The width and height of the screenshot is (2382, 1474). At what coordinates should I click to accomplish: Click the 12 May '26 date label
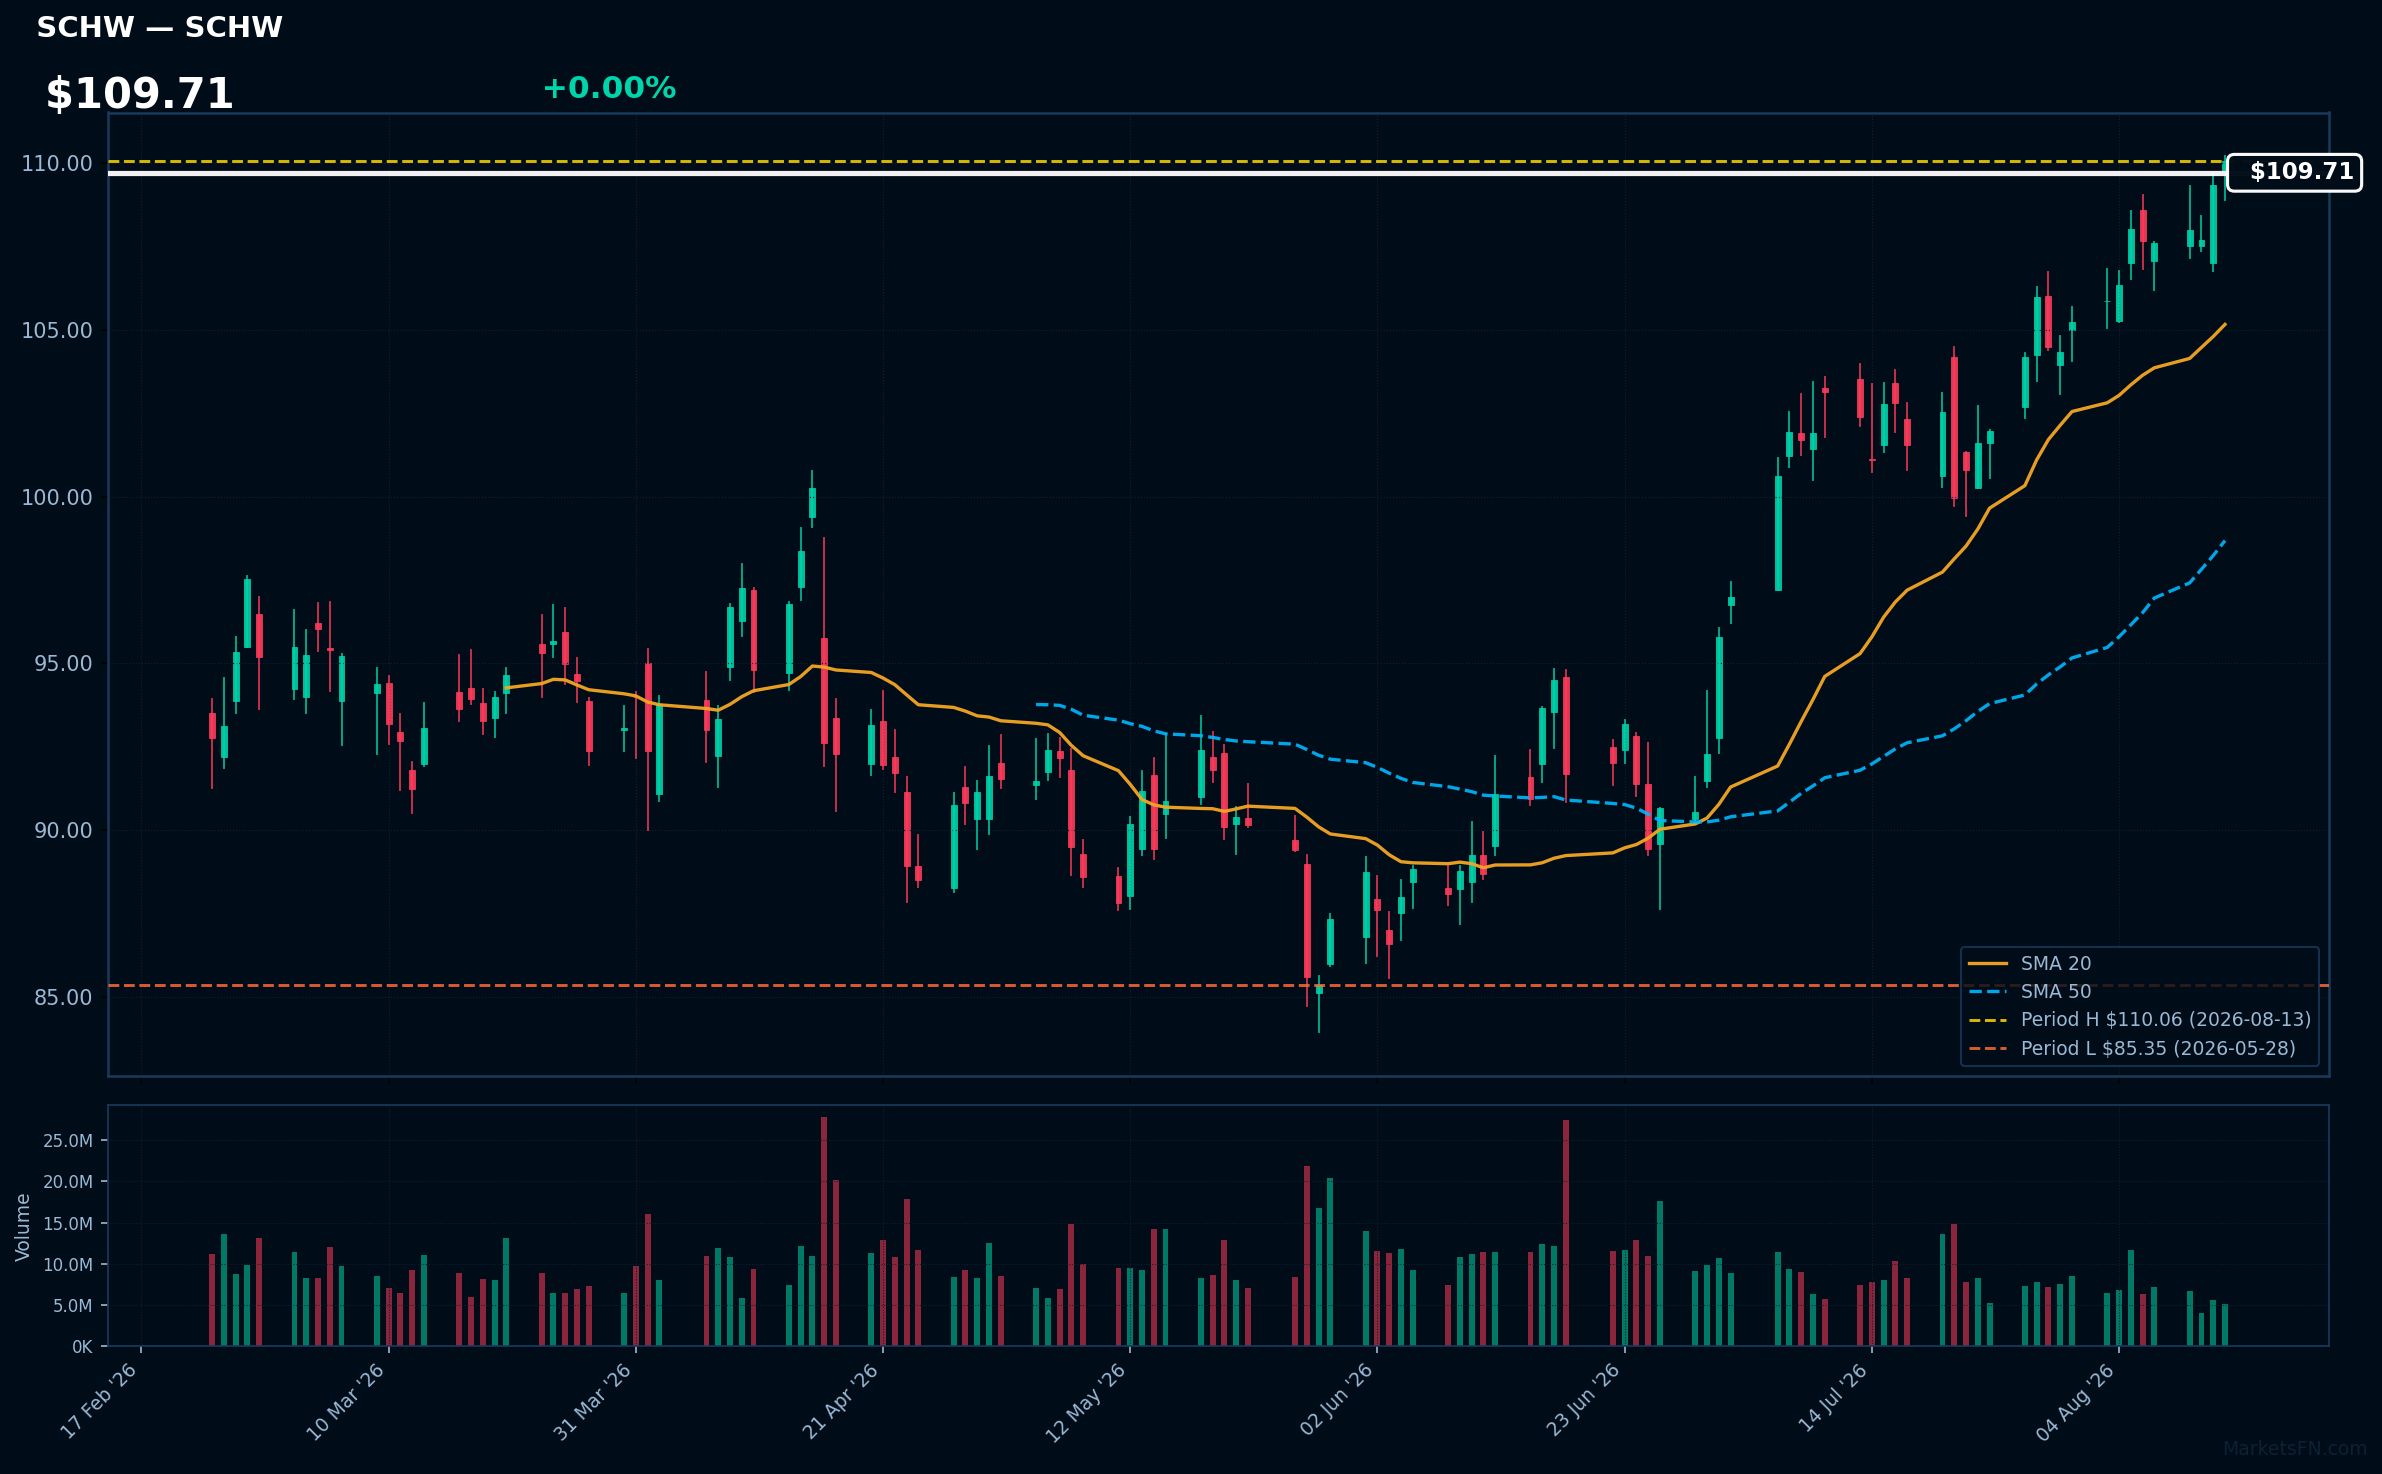click(x=1086, y=1402)
